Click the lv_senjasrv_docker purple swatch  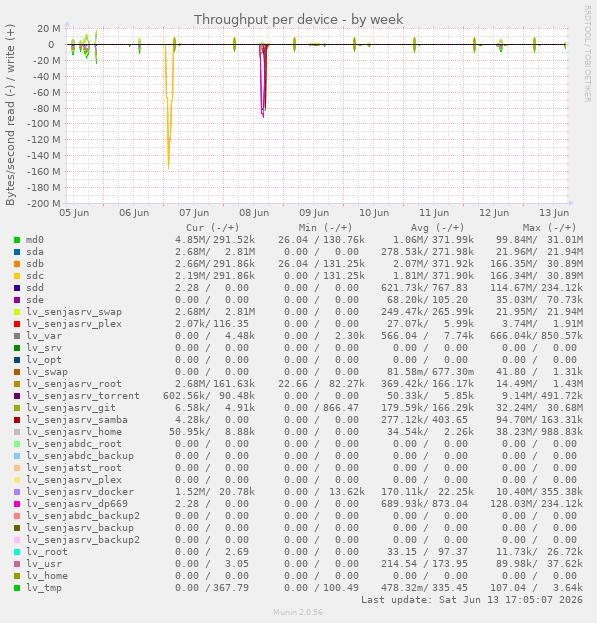coord(17,492)
